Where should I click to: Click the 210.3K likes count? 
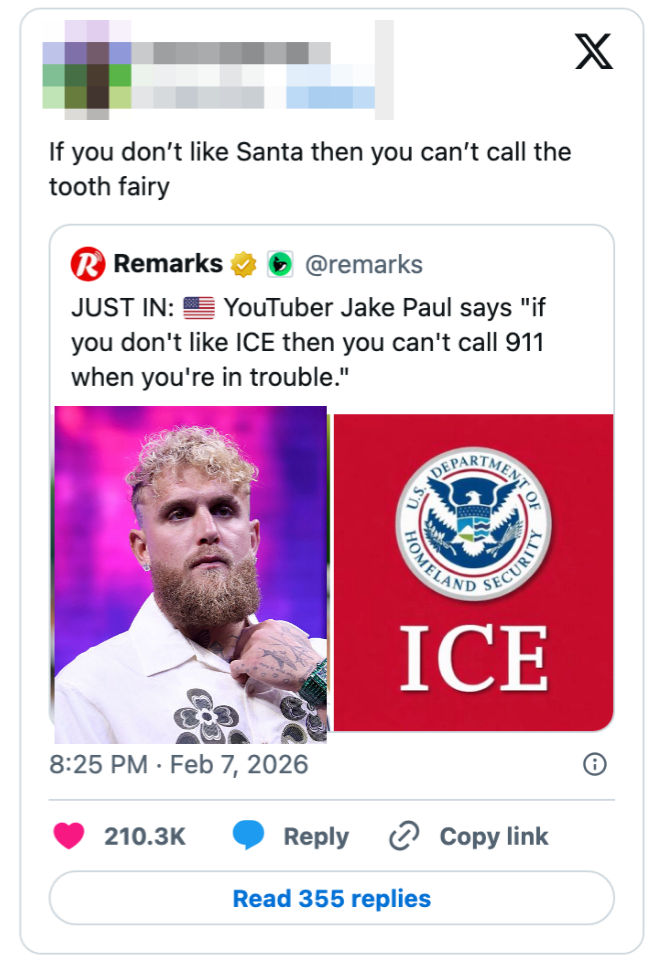click(145, 836)
